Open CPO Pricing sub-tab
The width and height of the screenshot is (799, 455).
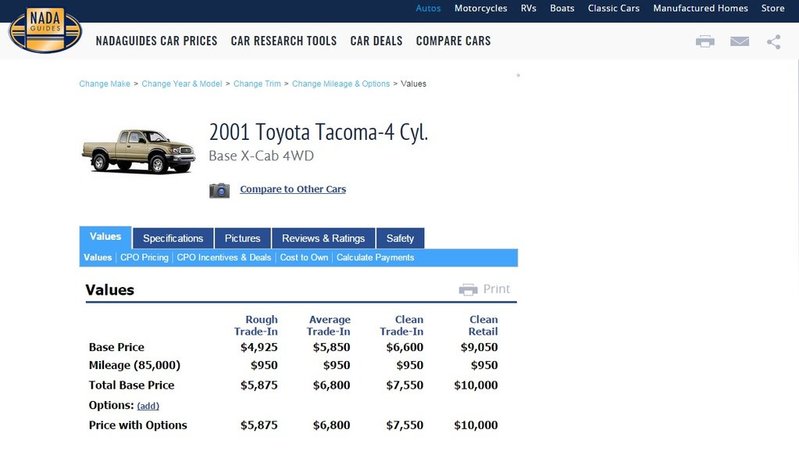tap(144, 258)
